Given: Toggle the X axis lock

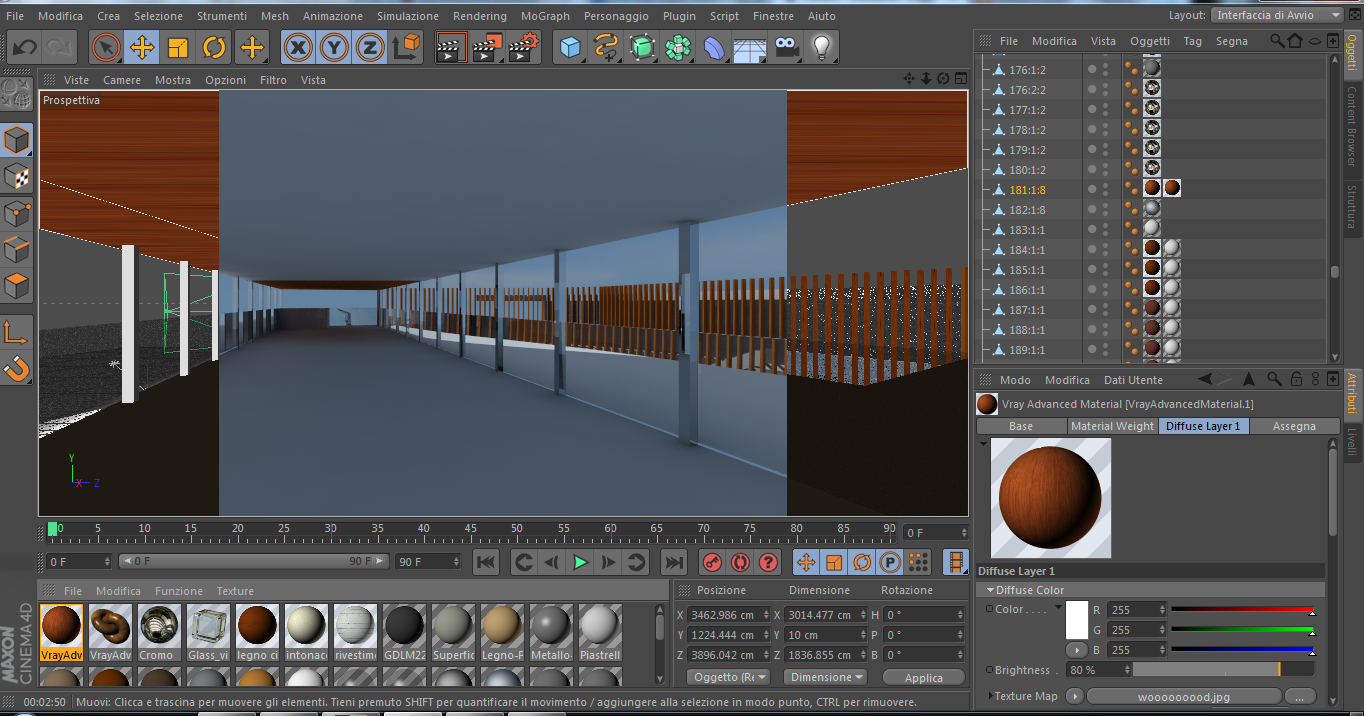Looking at the screenshot, I should [297, 47].
